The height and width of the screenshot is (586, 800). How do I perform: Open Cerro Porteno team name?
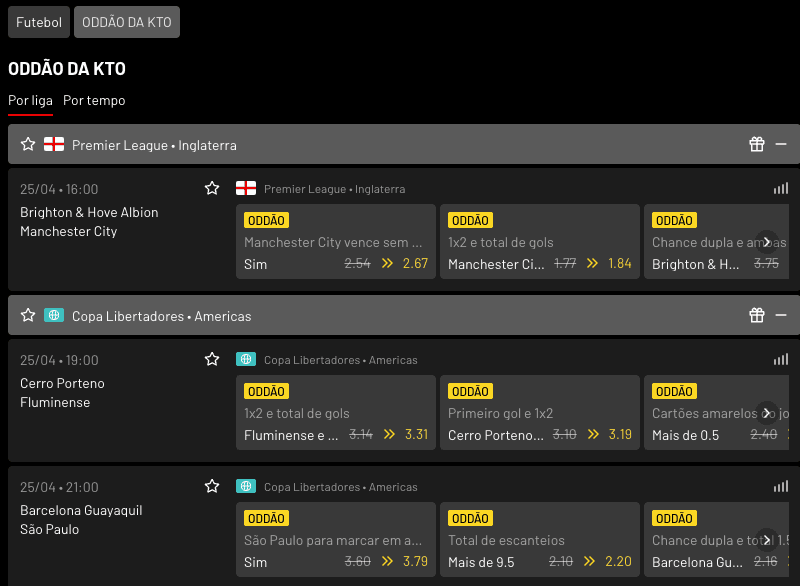pos(62,383)
